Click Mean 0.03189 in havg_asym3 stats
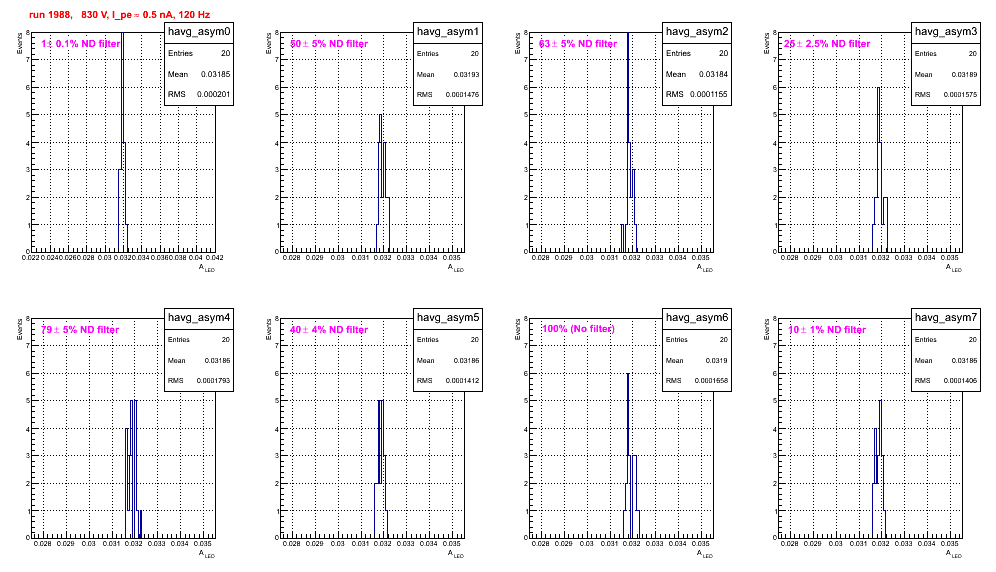The width and height of the screenshot is (996, 572). 946,74
